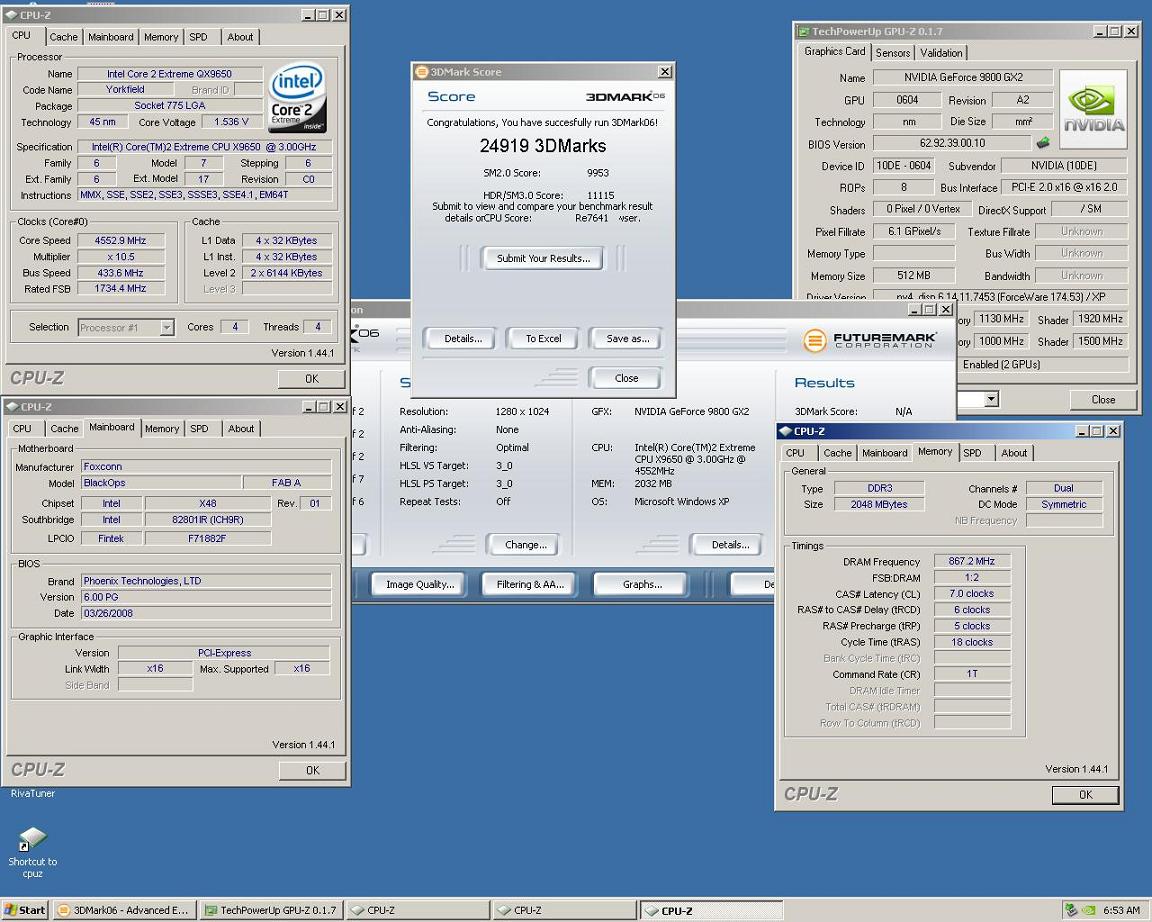1152x922 pixels.
Task: Close the 3DMark Score dialog via Close button
Action: click(x=626, y=378)
